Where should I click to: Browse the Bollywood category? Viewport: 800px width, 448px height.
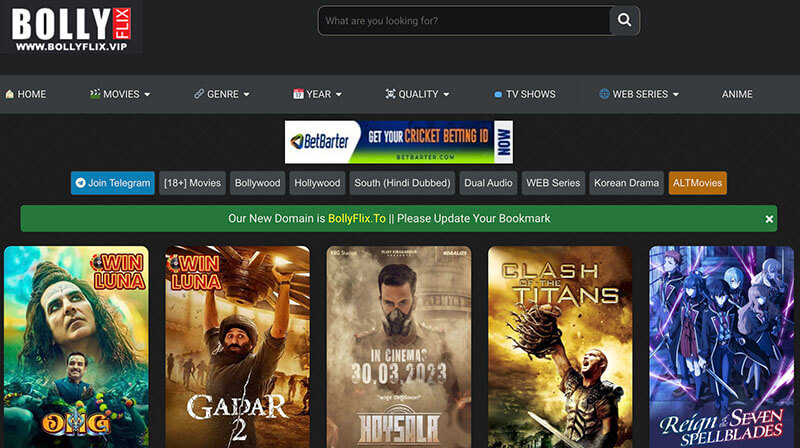(x=257, y=183)
